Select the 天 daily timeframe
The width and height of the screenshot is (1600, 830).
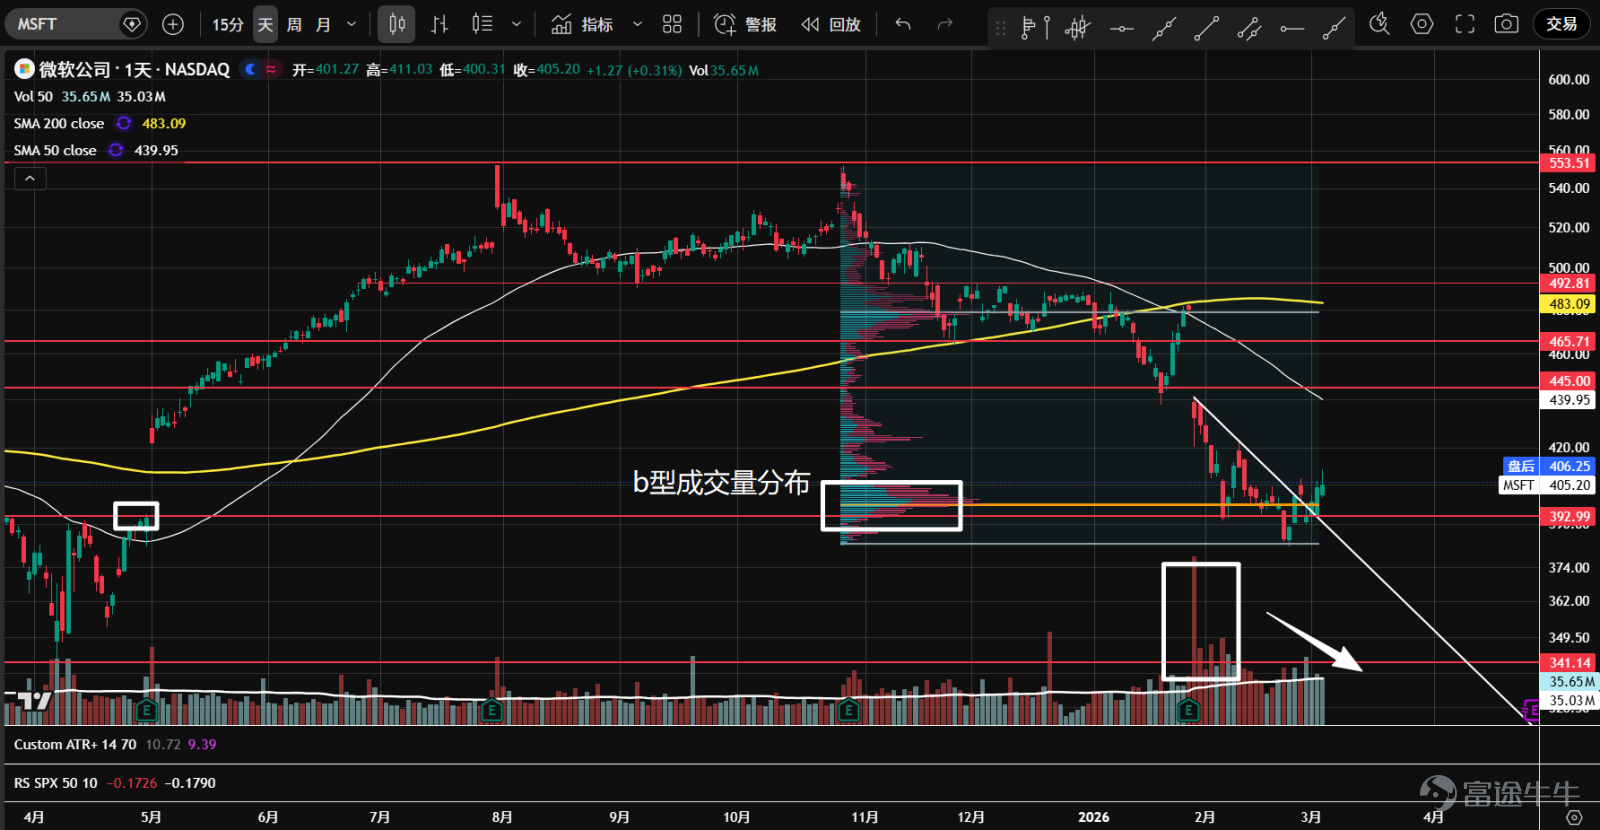[265, 24]
